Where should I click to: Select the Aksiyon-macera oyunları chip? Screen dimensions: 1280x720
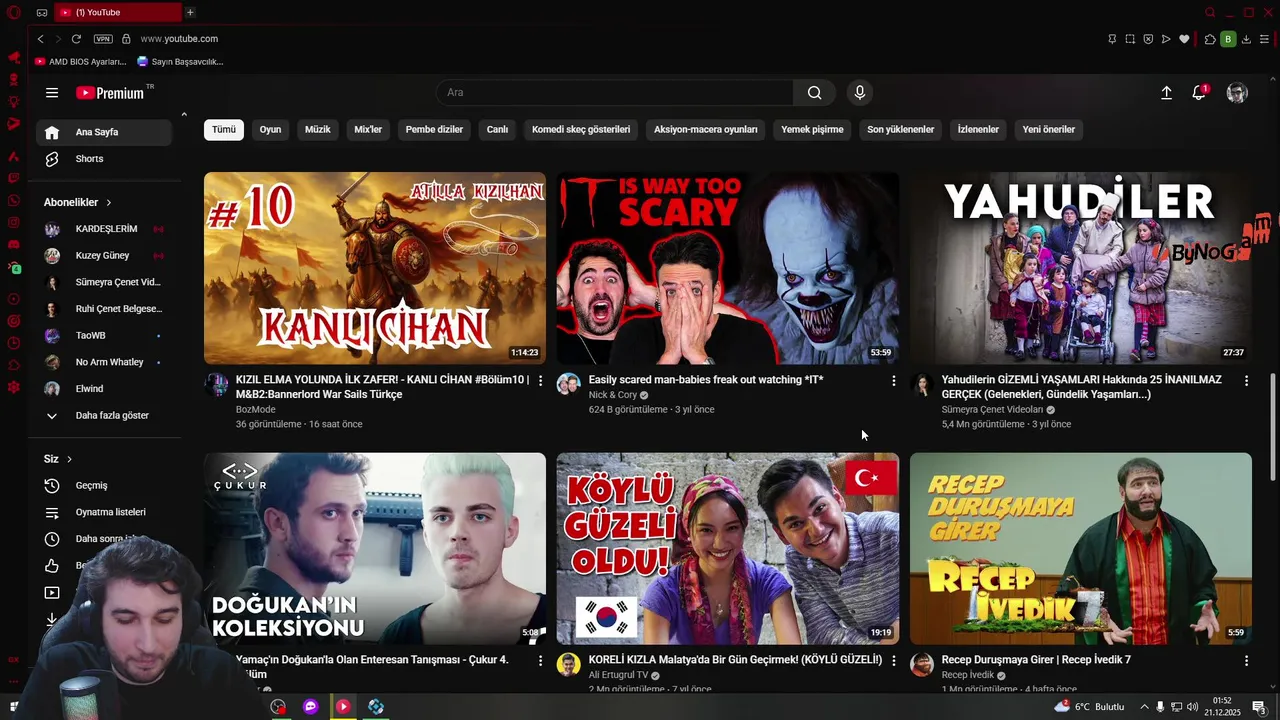pos(706,130)
